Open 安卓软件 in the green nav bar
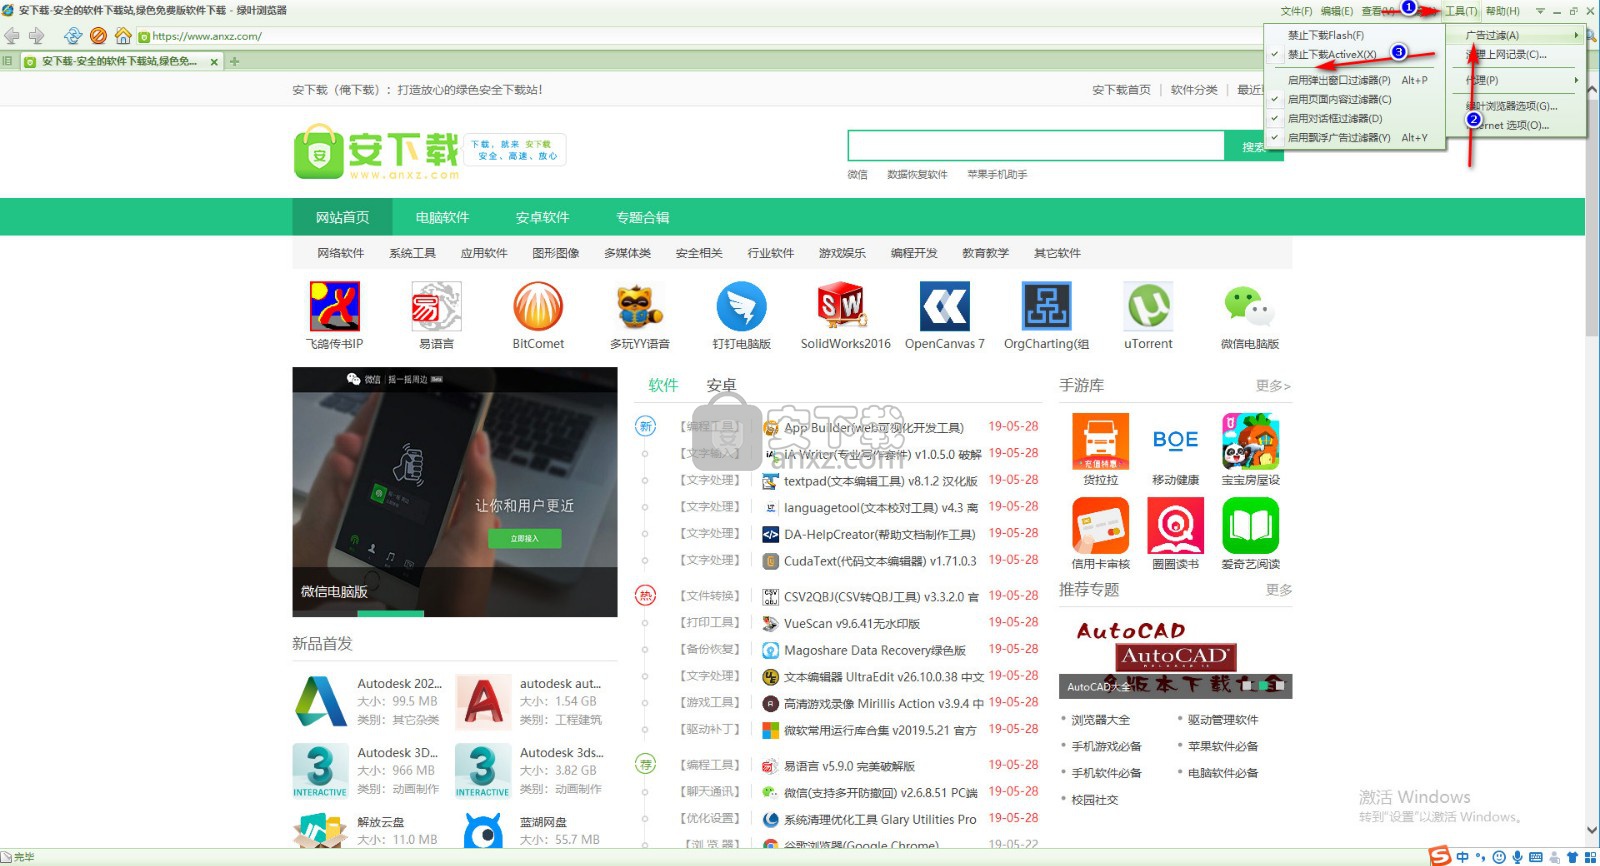 coord(542,217)
